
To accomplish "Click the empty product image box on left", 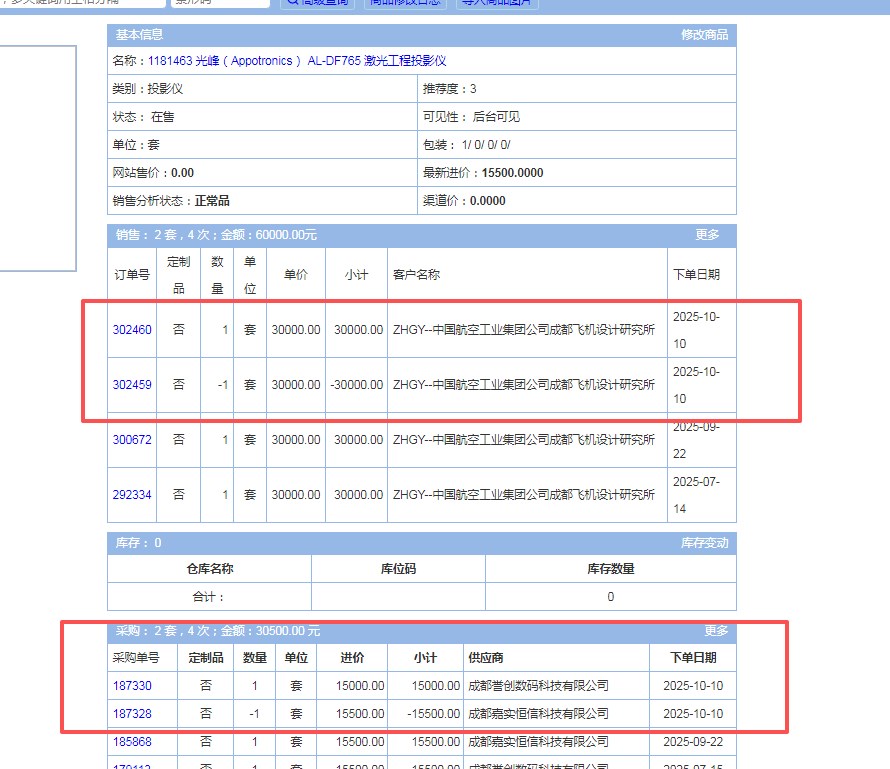I will [38, 158].
